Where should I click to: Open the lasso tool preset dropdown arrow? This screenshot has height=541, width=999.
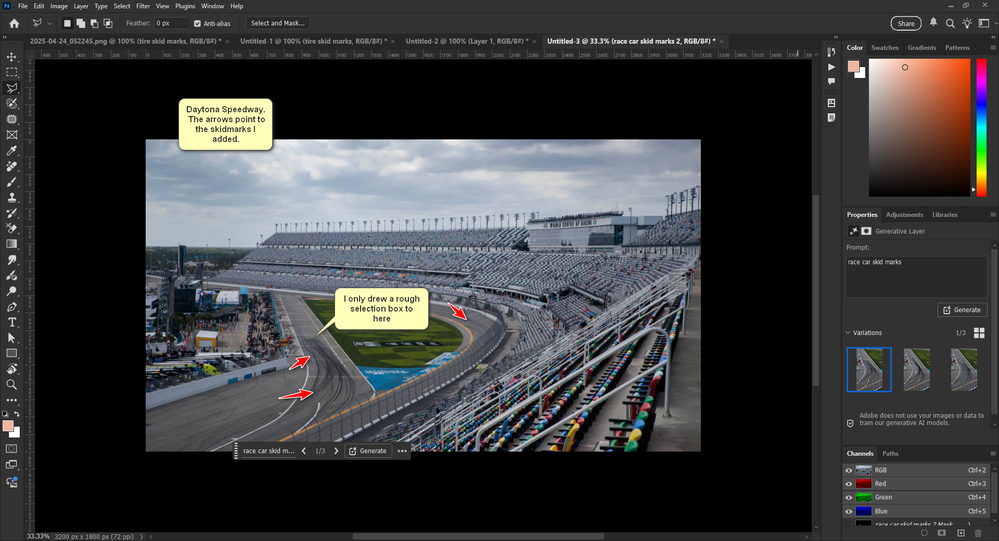[50, 24]
